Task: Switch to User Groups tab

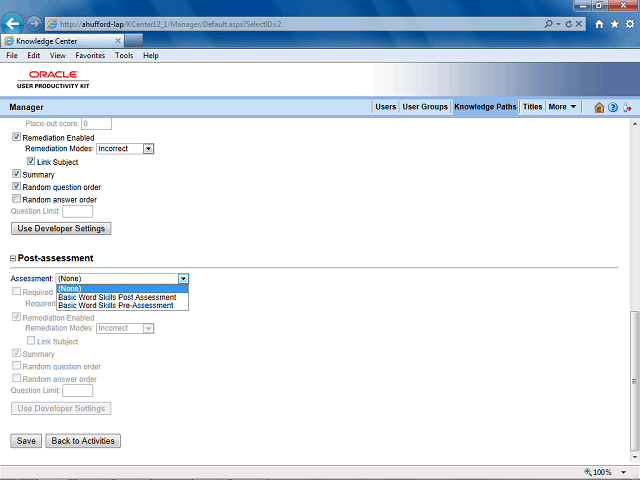Action: point(425,107)
